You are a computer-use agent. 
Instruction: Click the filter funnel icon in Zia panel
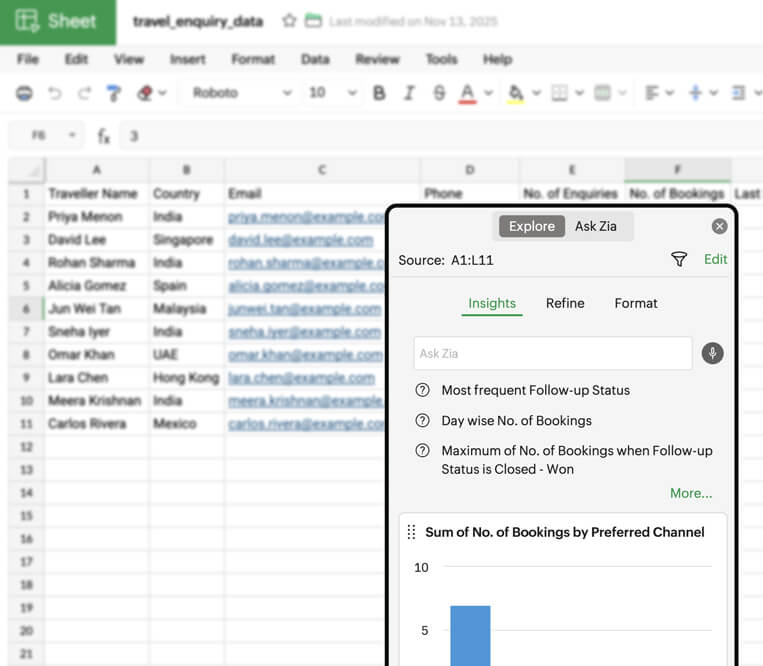coord(679,259)
